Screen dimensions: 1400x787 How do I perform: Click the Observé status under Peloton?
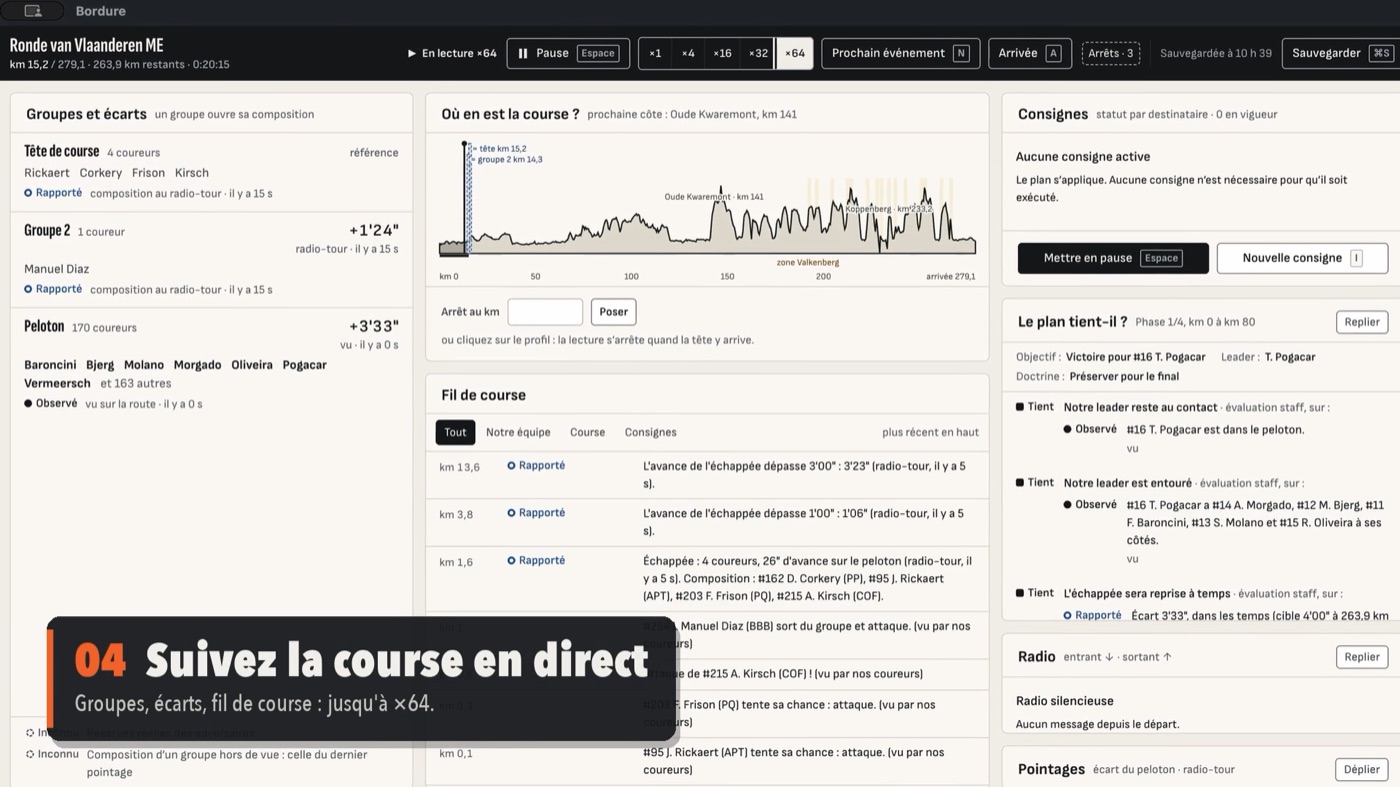pyautogui.click(x=51, y=404)
